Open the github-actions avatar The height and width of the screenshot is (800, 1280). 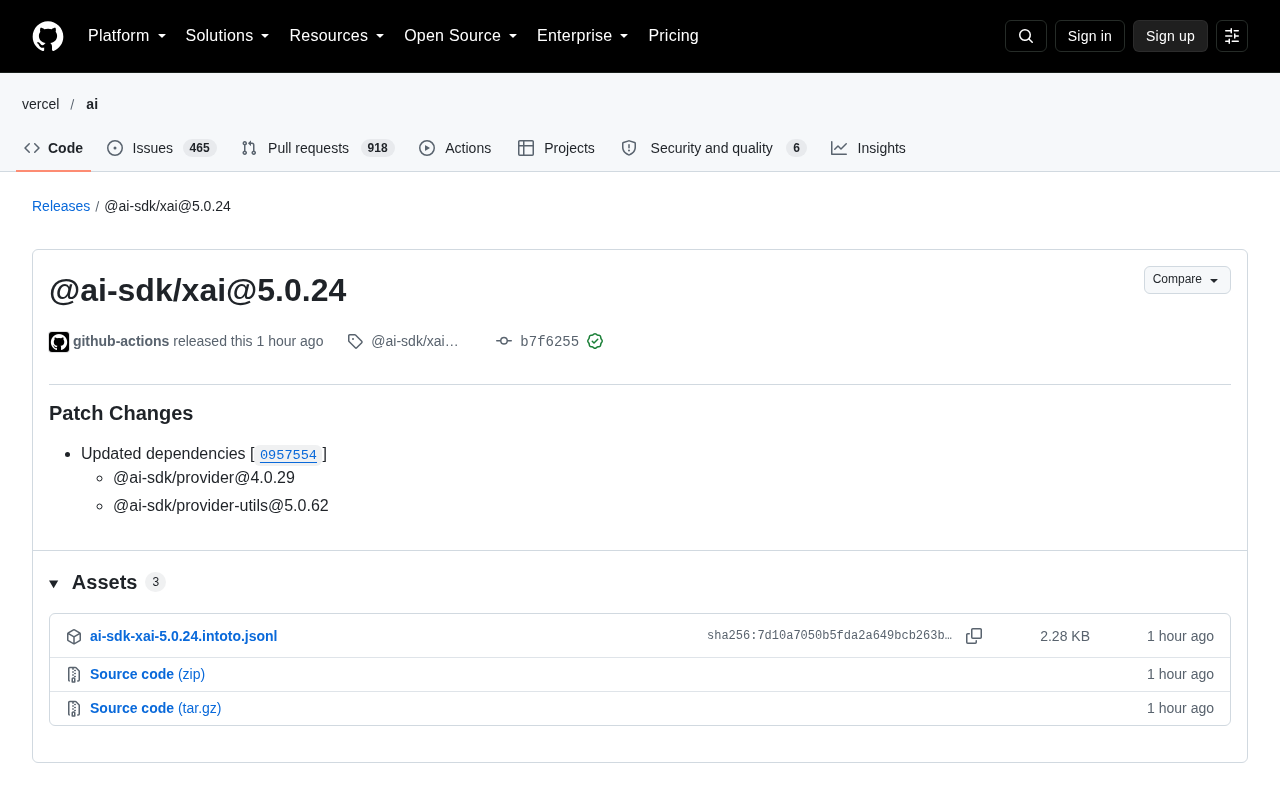click(59, 342)
